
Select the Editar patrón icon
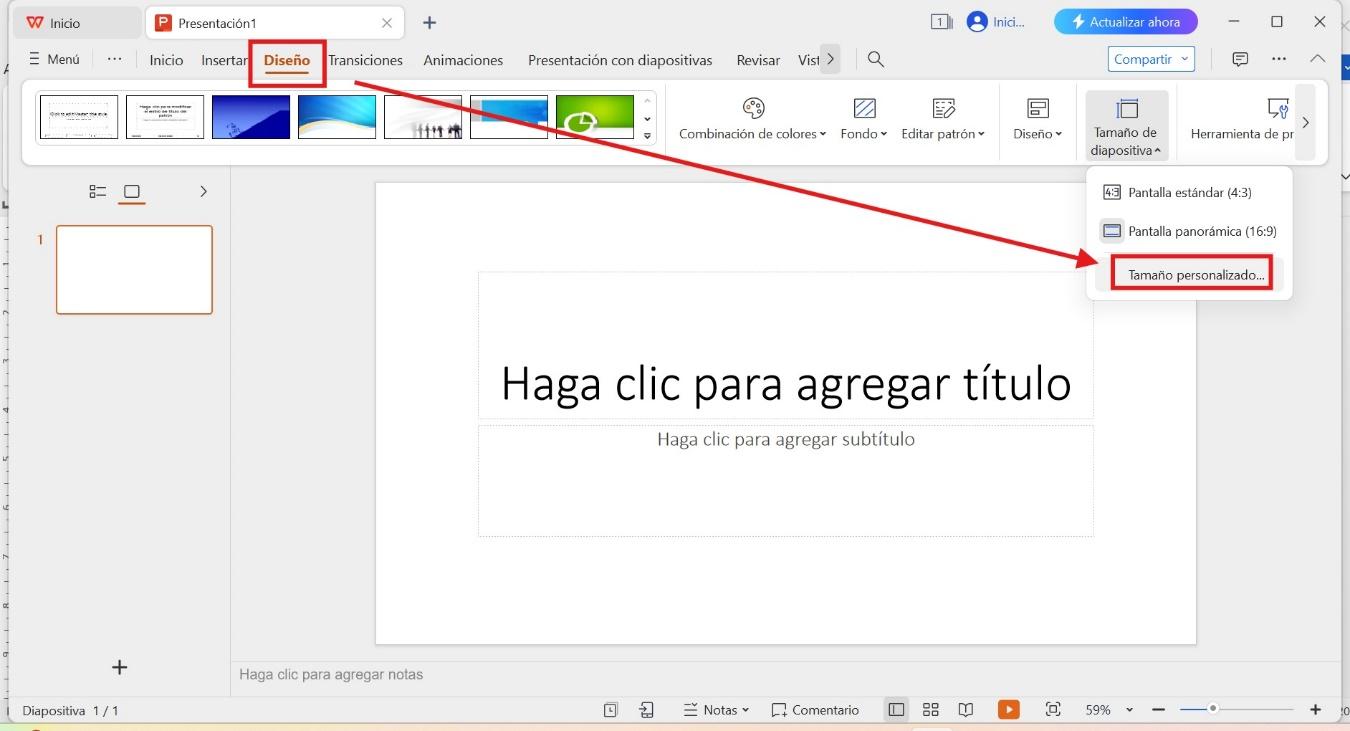[940, 110]
